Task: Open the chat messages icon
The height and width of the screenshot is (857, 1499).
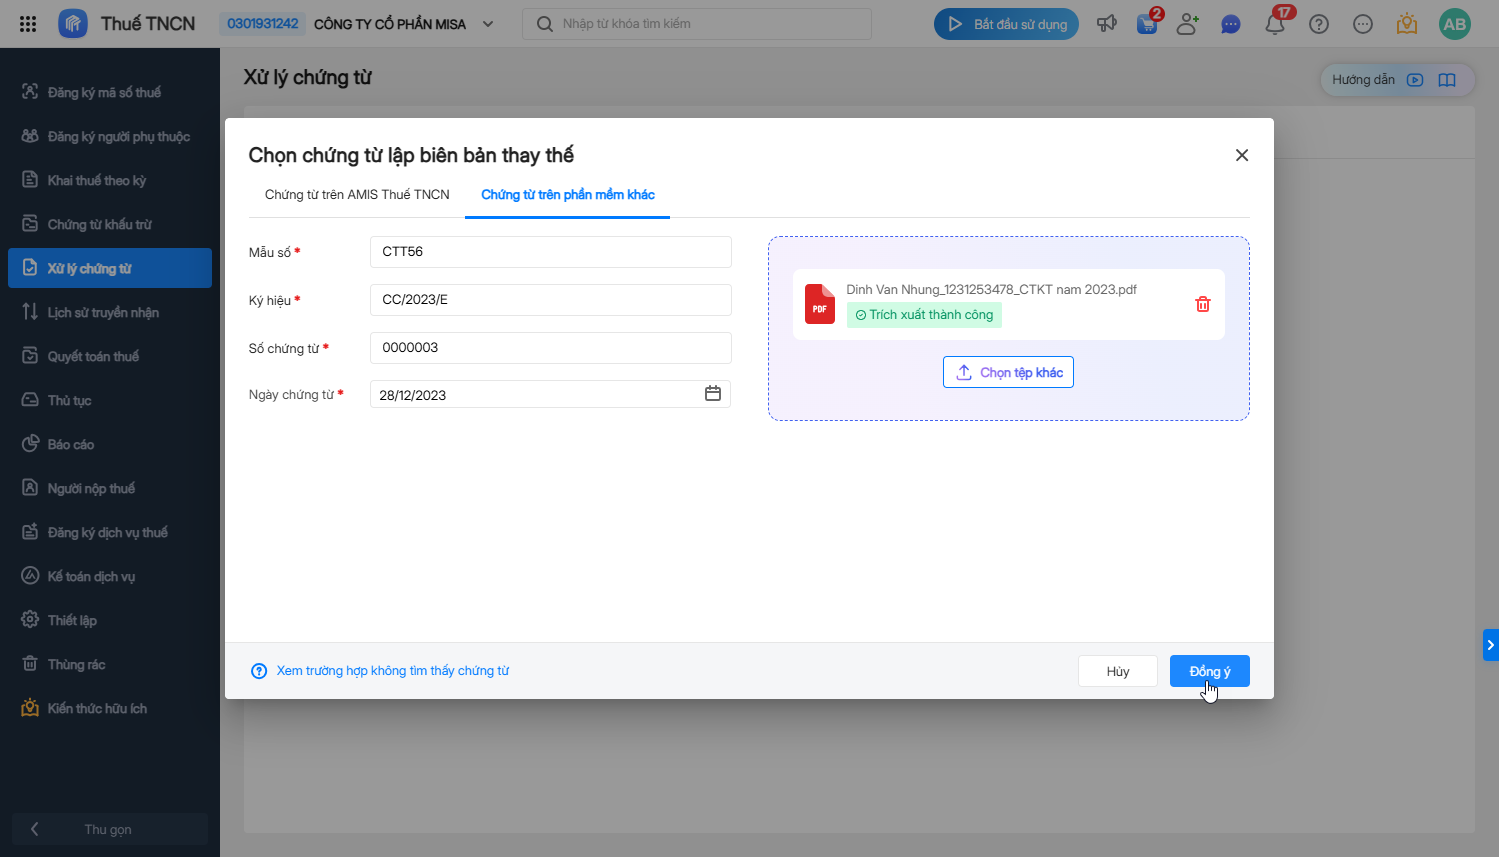Action: coord(1231,24)
